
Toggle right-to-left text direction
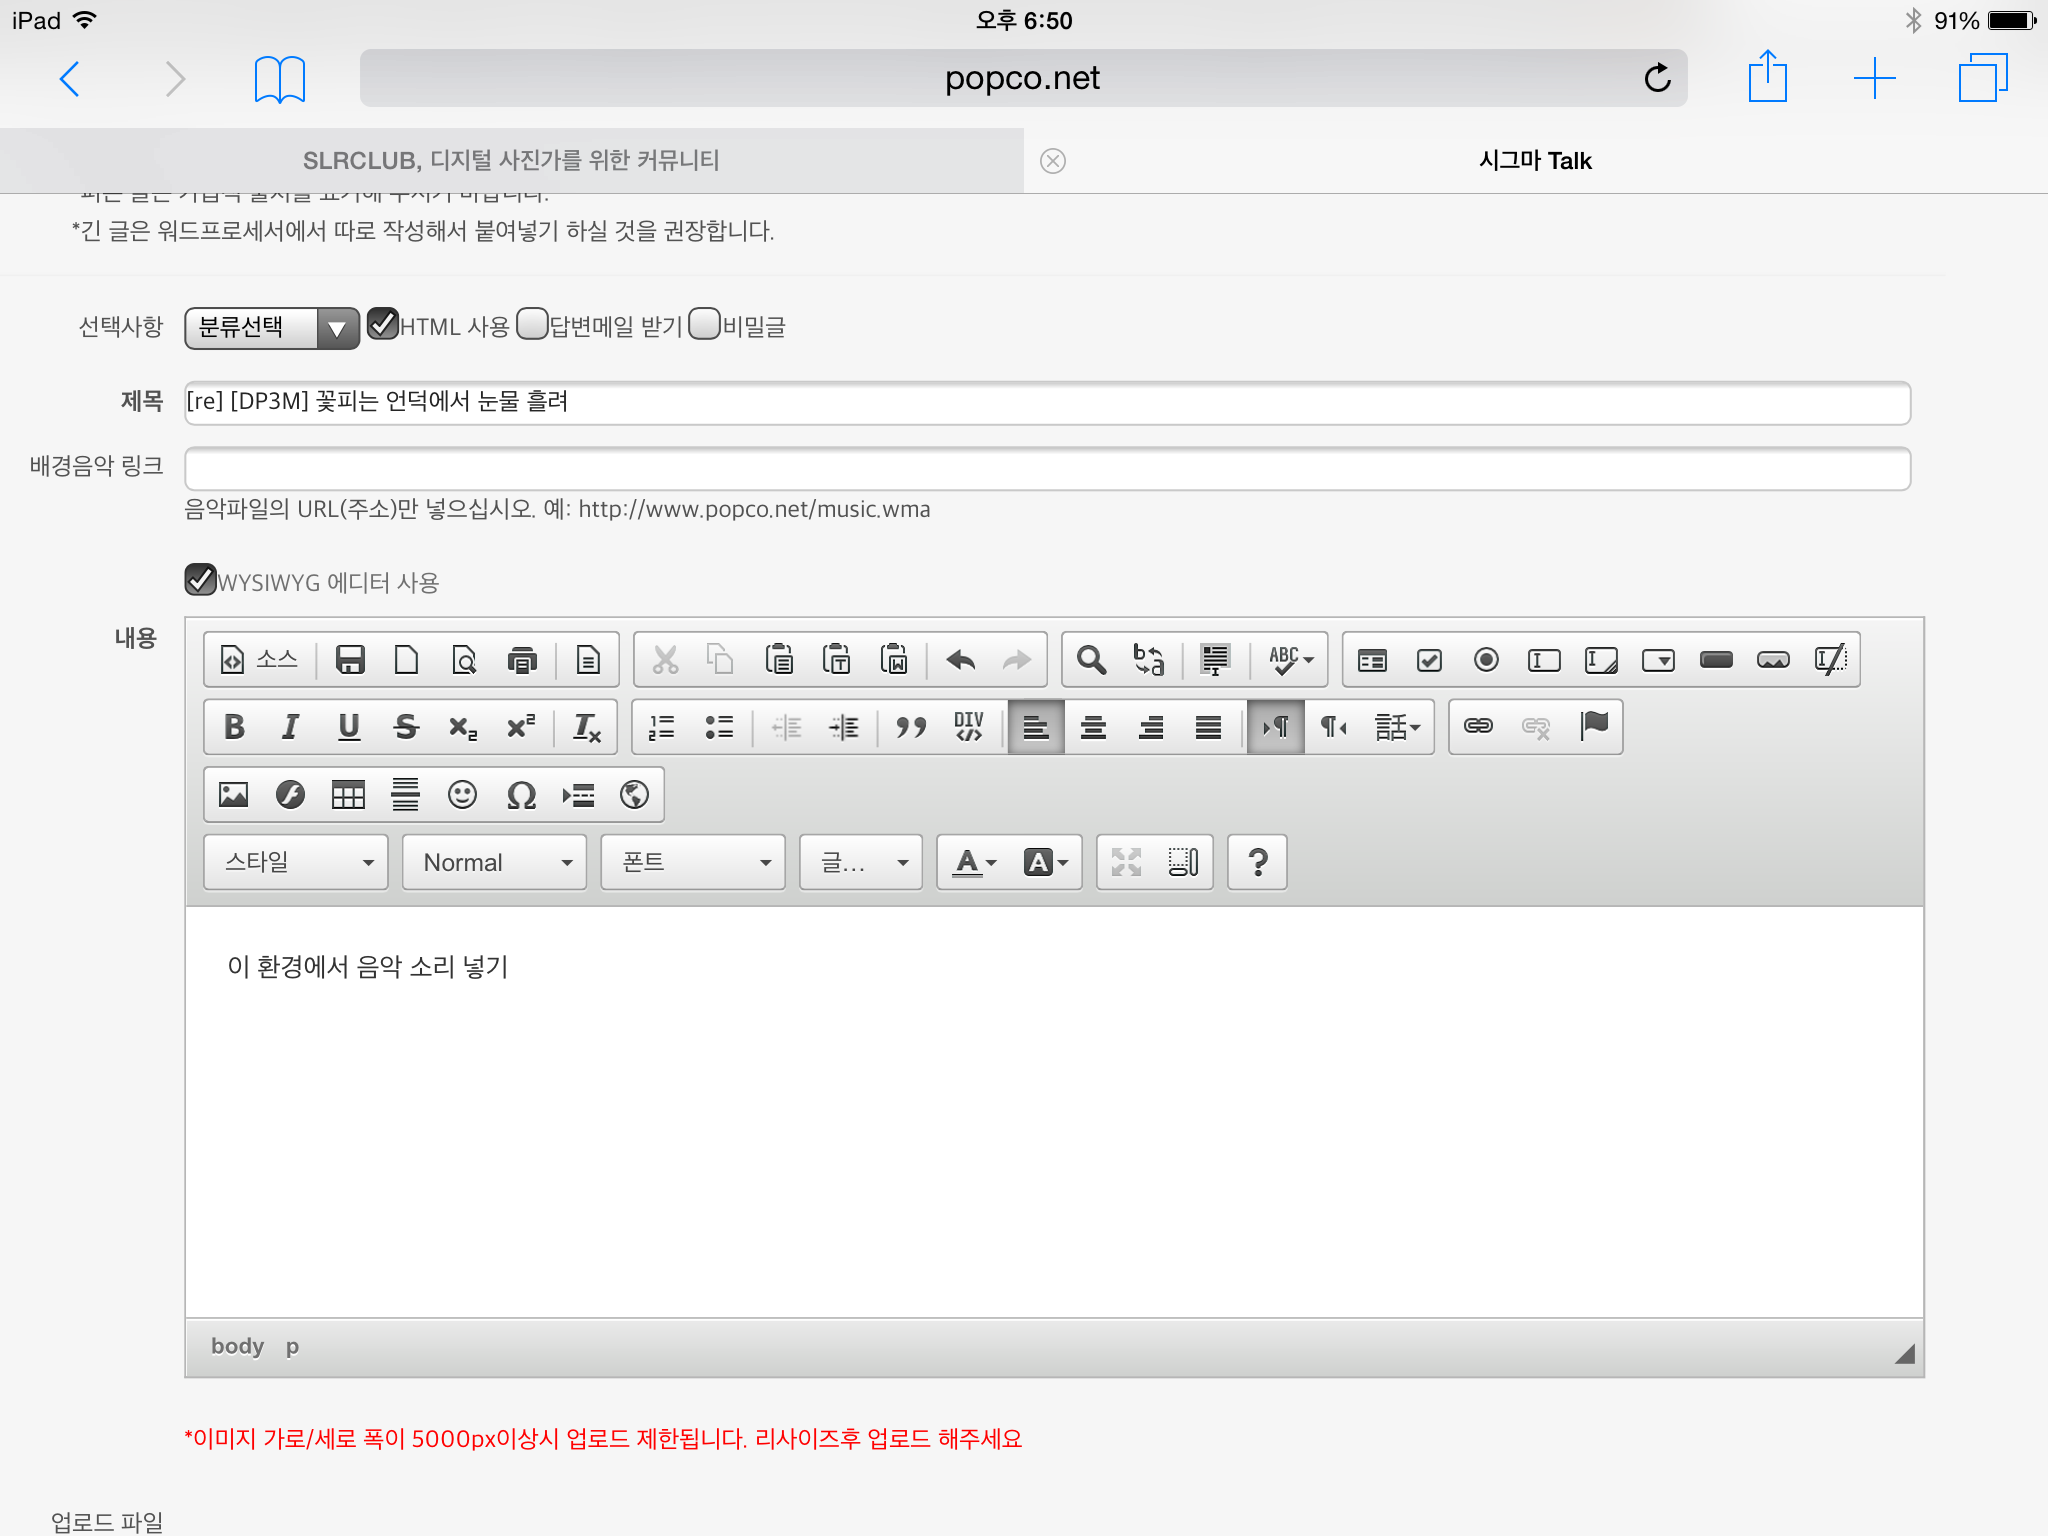point(1334,727)
